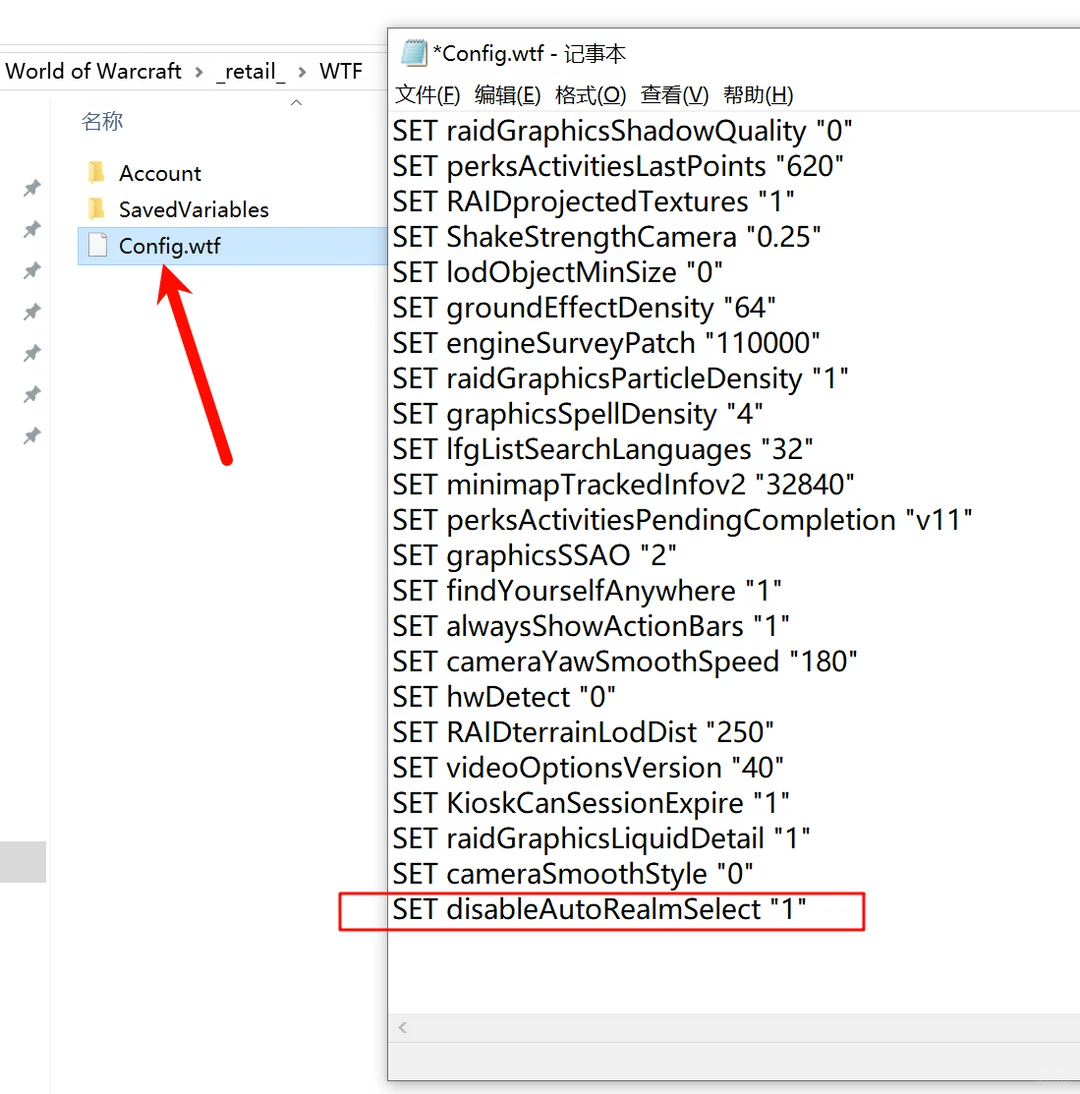Click the line SET findYourselfAnywhere "1"
1080x1094 pixels.
click(x=587, y=592)
